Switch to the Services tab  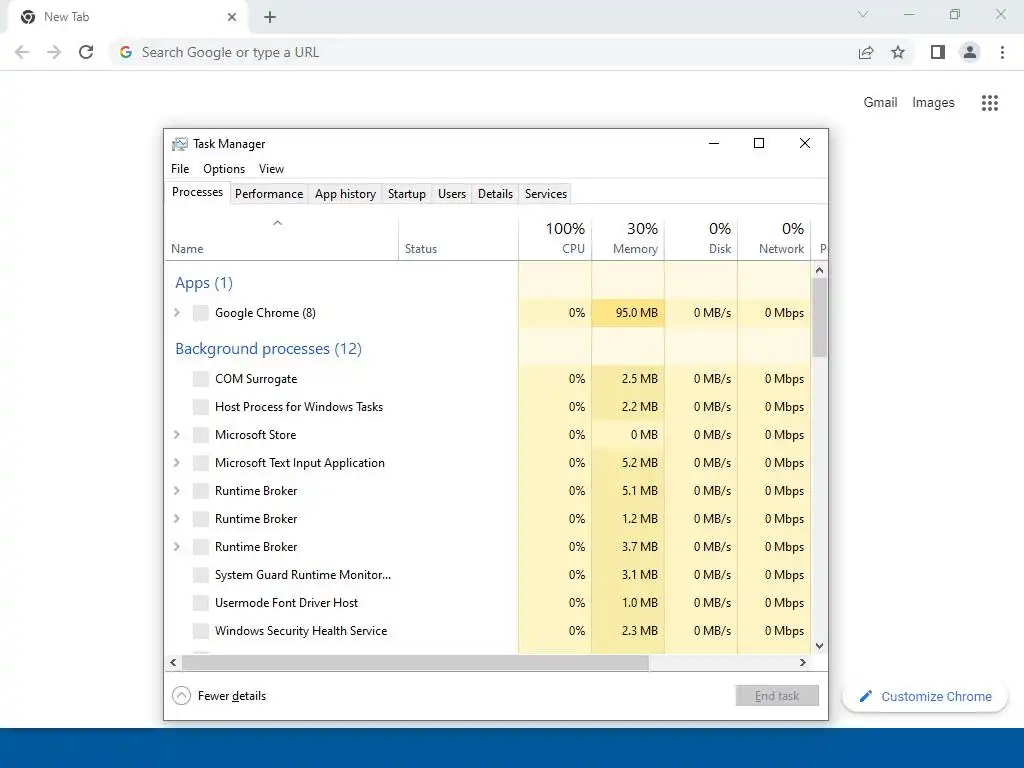546,194
